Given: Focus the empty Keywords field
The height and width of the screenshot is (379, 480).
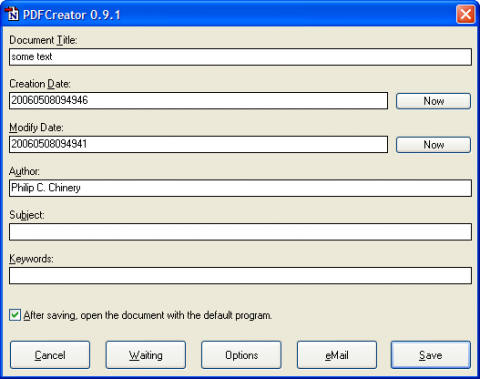Looking at the screenshot, I should (x=240, y=275).
